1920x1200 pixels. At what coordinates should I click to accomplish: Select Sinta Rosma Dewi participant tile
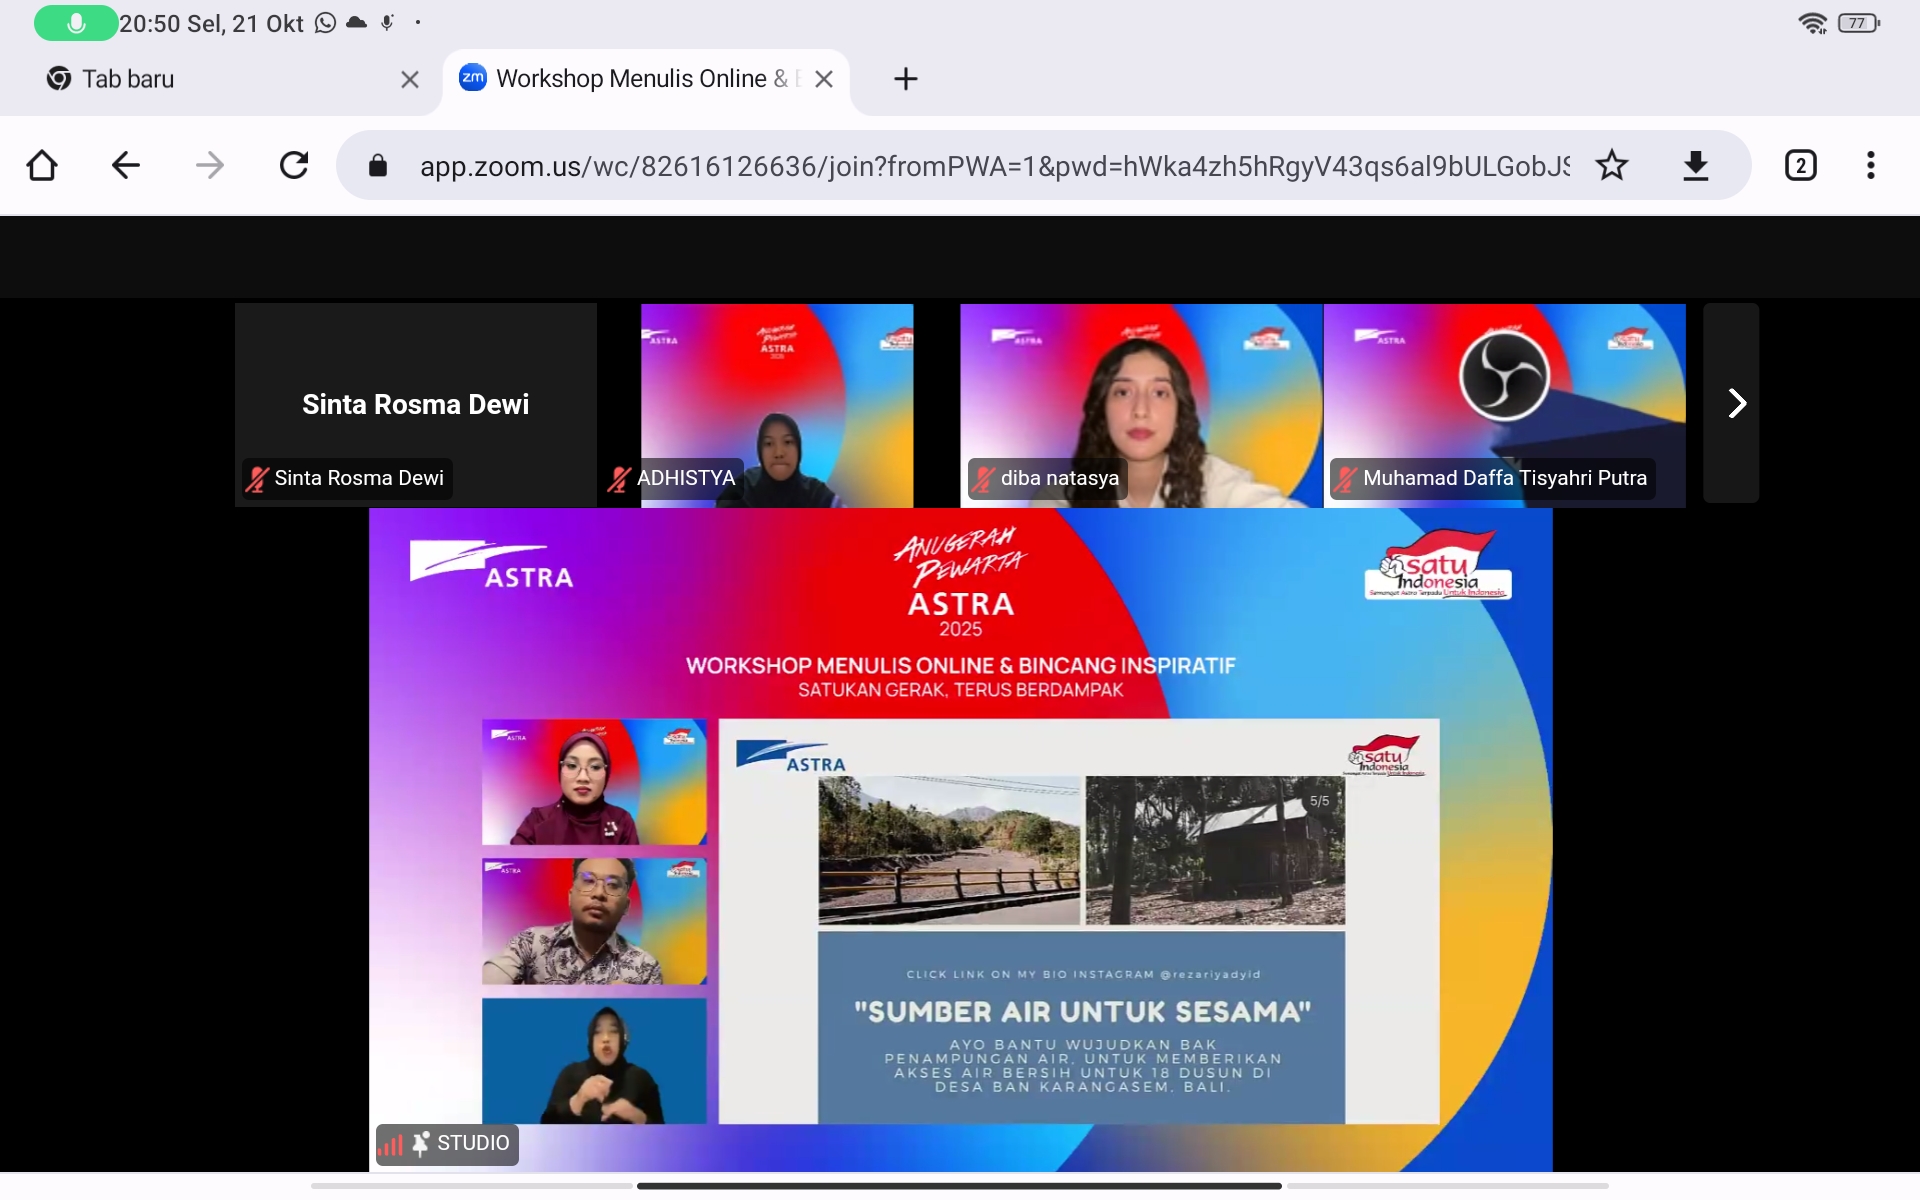415,404
